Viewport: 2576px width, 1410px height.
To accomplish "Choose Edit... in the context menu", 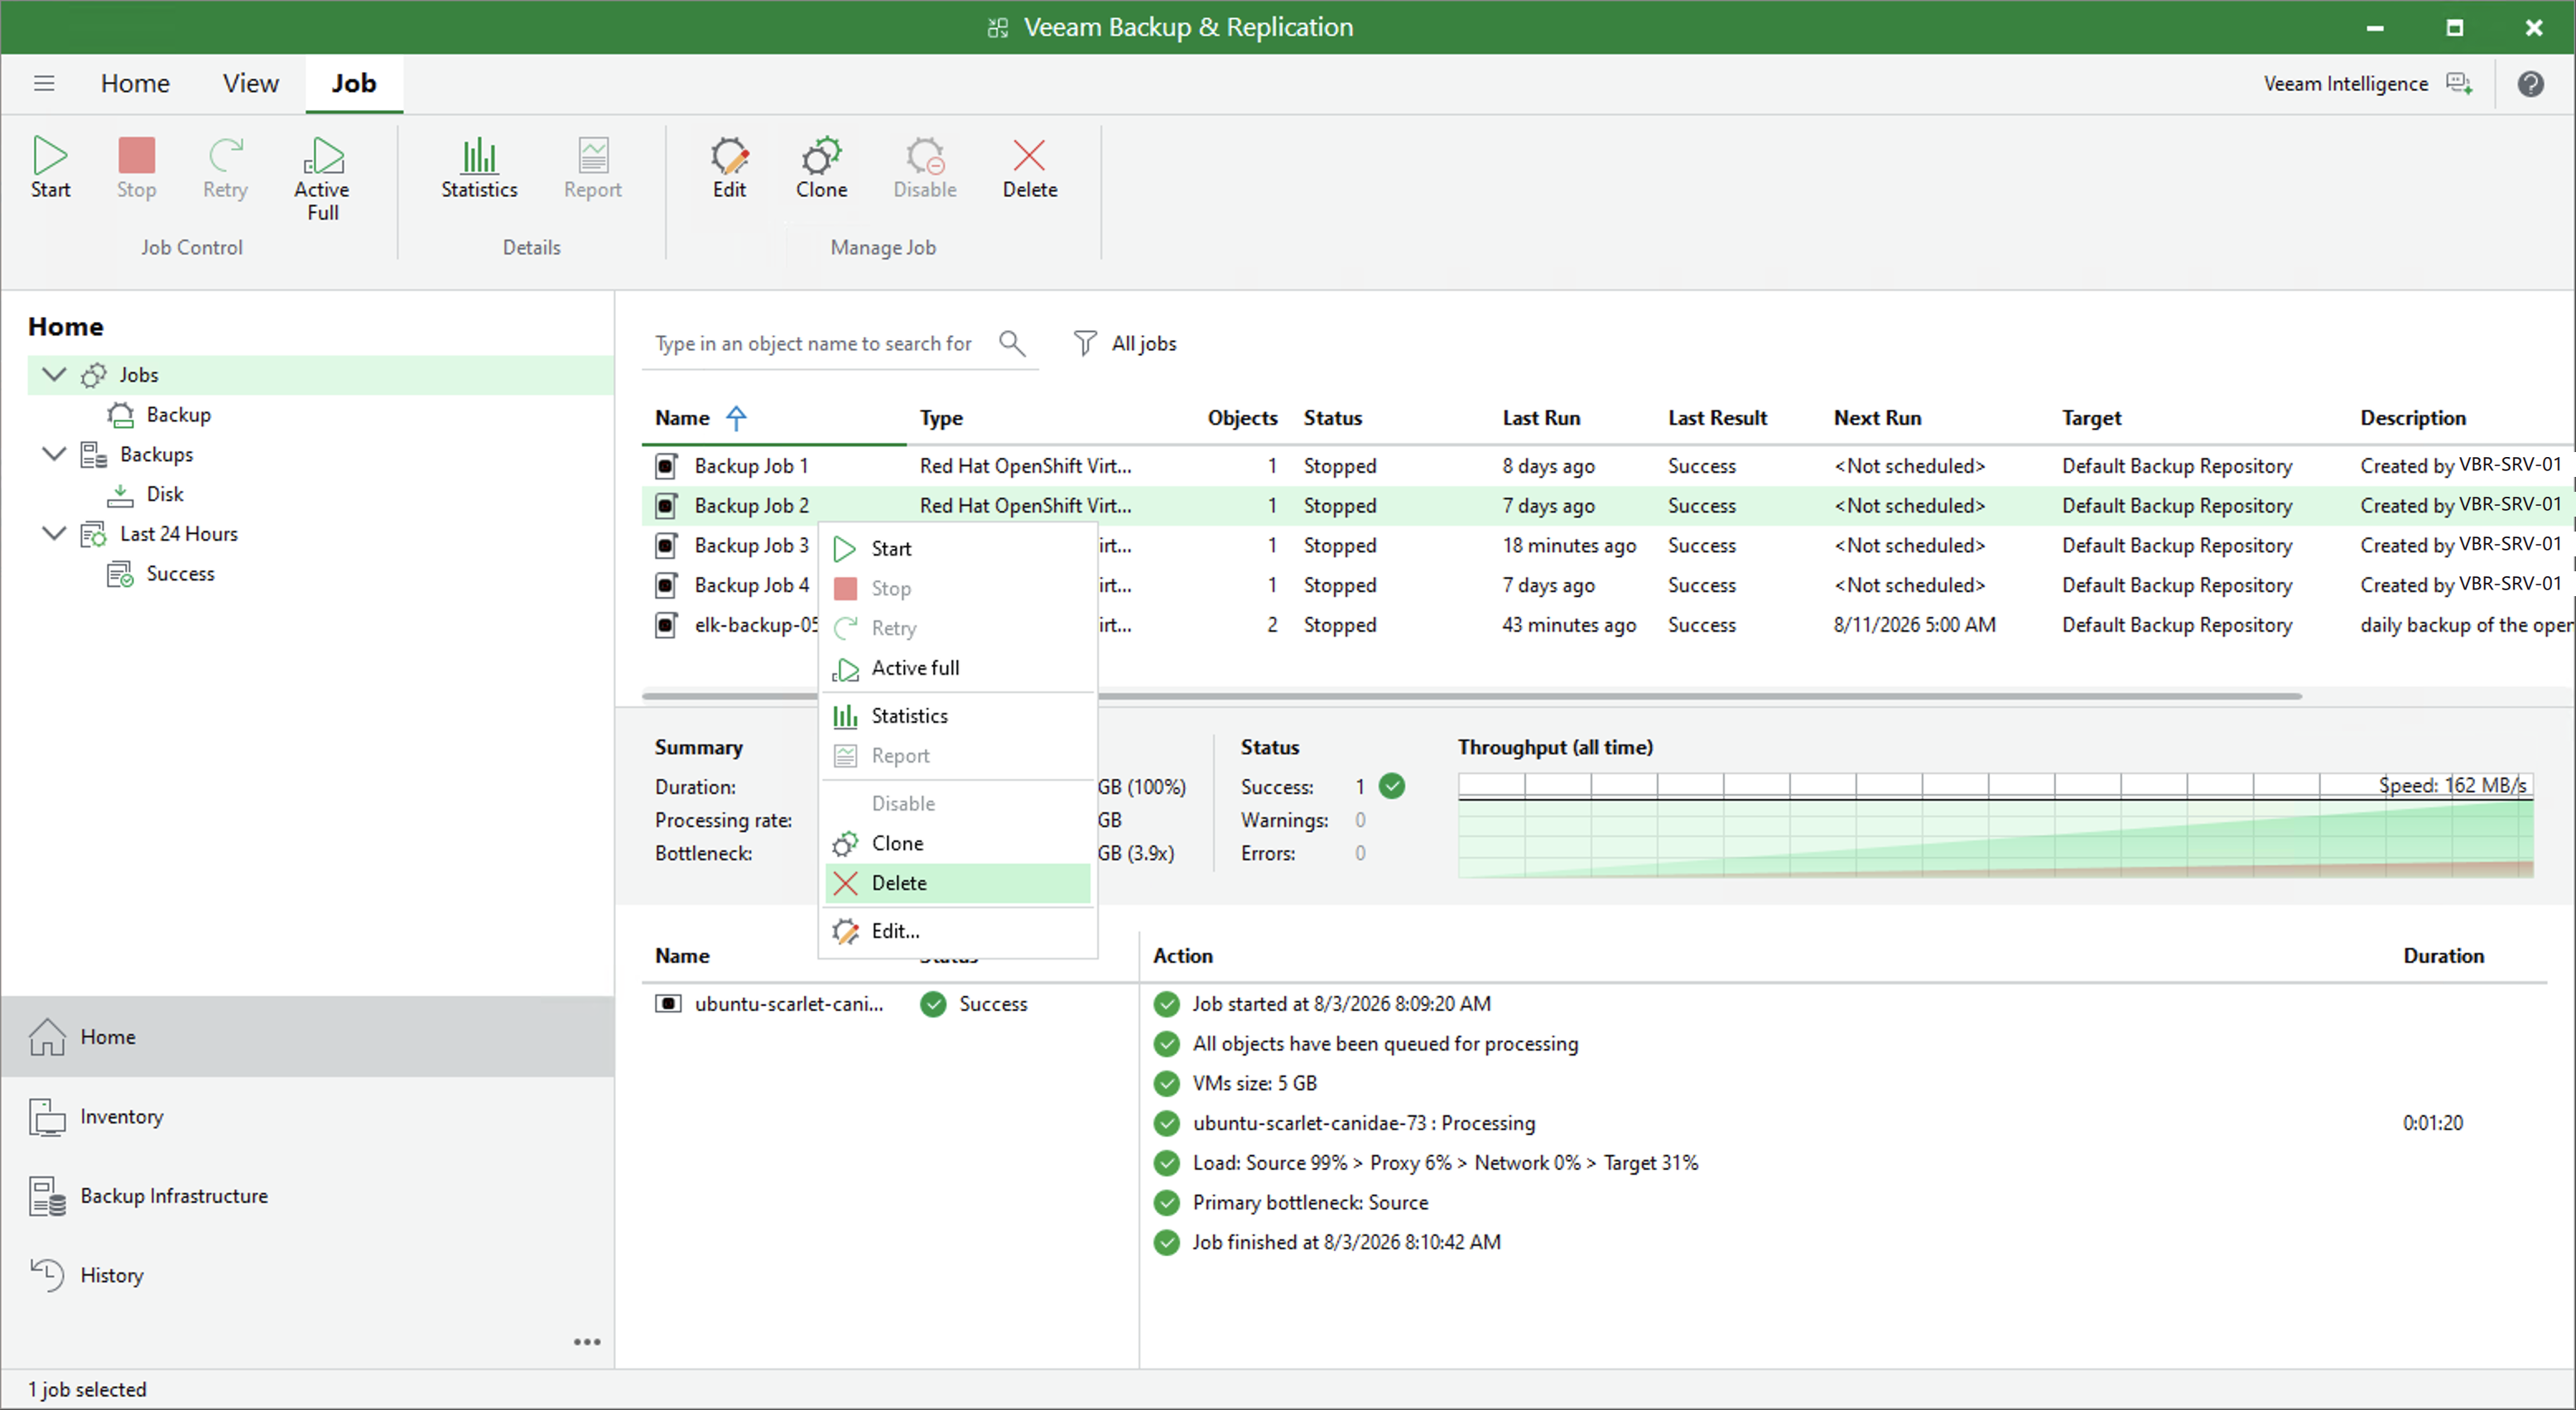I will [x=957, y=931].
